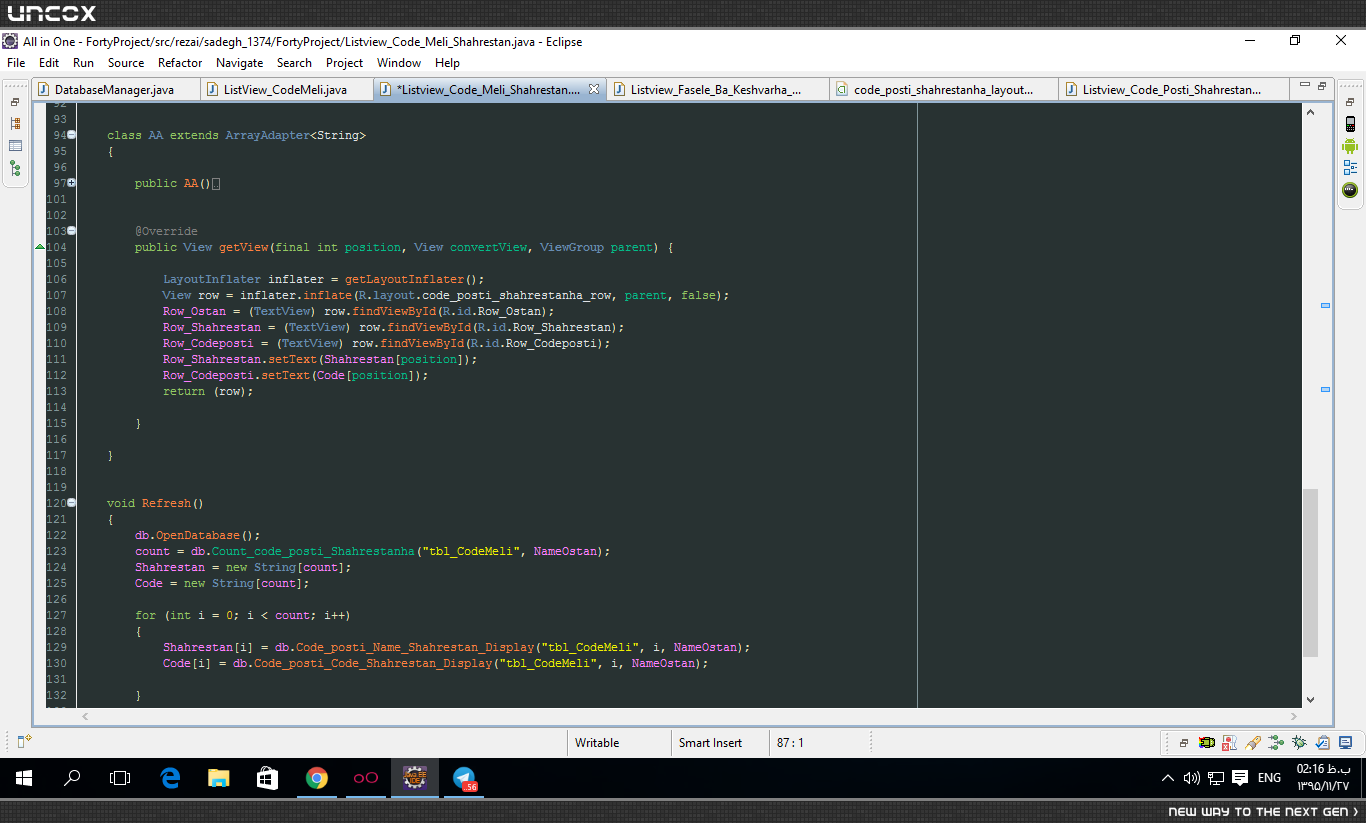The image size is (1366, 823).
Task: Open the Console monitor view icon
Action: point(1344,743)
